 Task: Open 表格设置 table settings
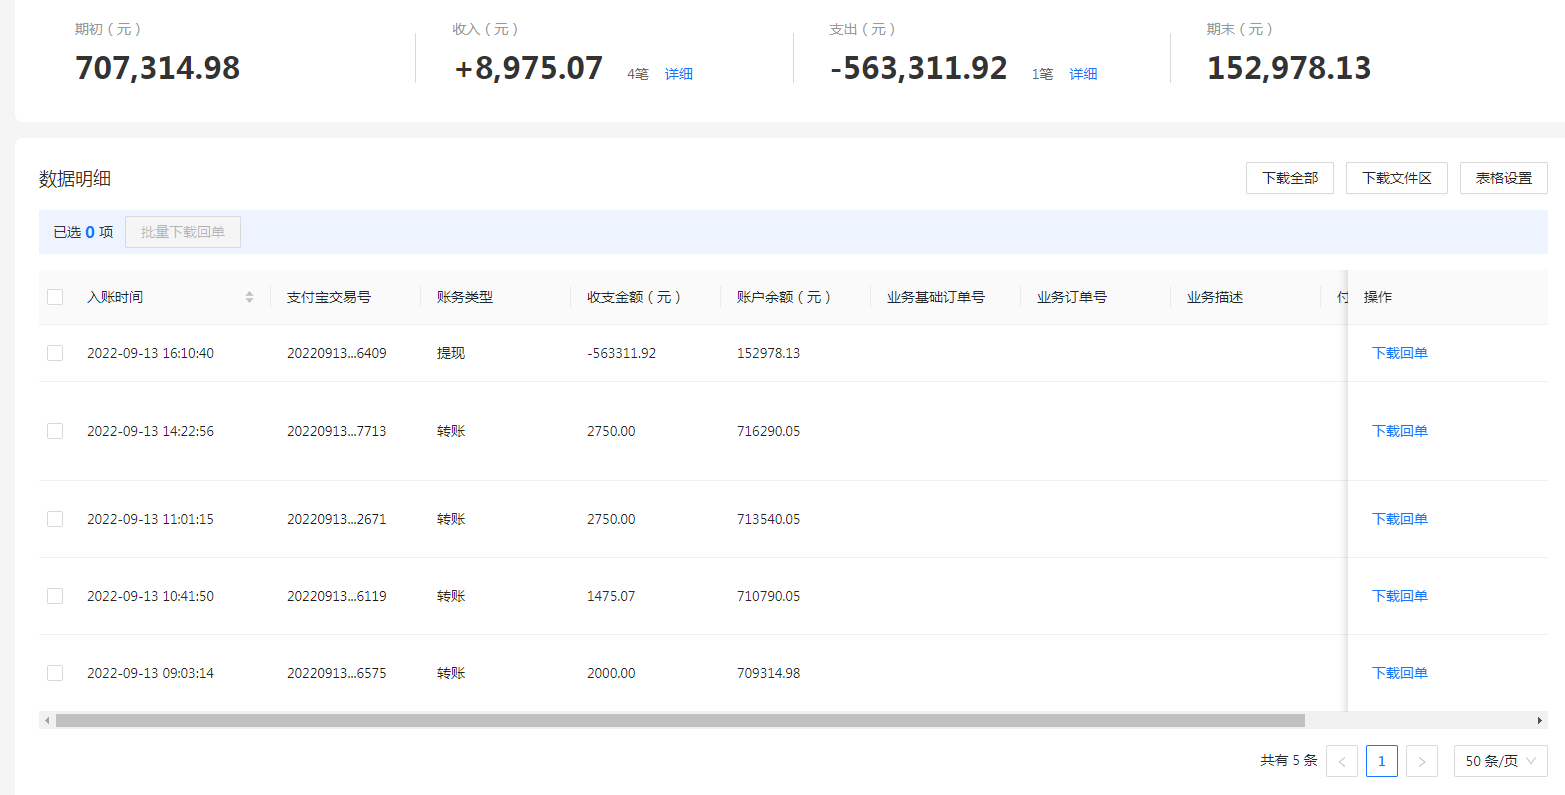pyautogui.click(x=1503, y=178)
